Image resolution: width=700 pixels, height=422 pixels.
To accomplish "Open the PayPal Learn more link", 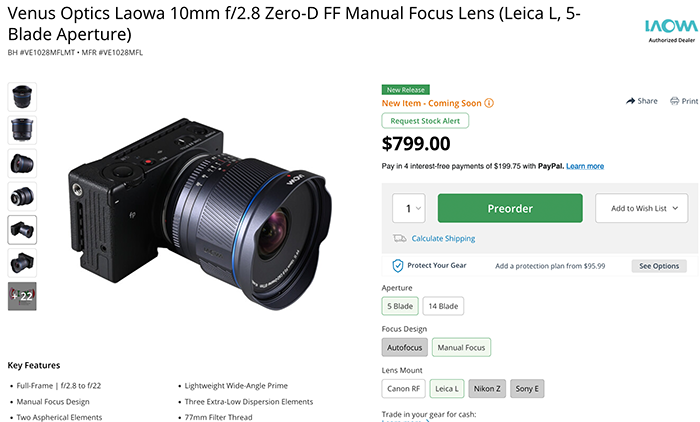I will (x=585, y=166).
